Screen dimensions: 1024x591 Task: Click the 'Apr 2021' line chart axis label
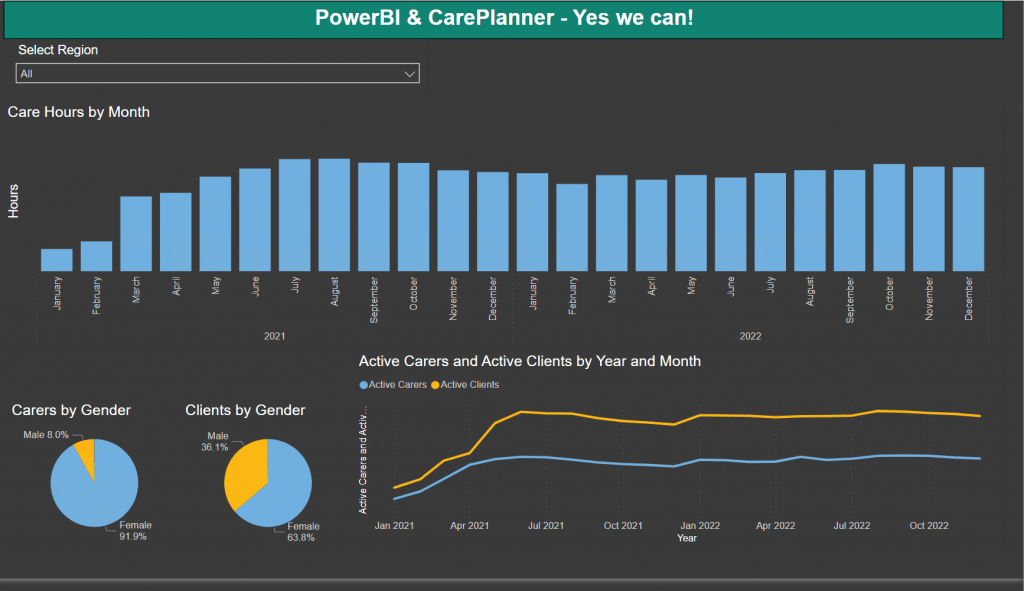470,526
